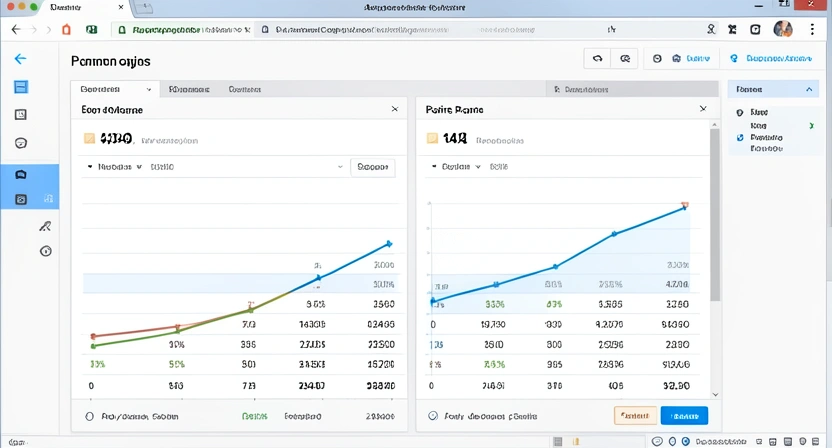Viewport: 832px width, 448px height.
Task: Click the undo arrow icon in header toolbar
Action: click(597, 59)
